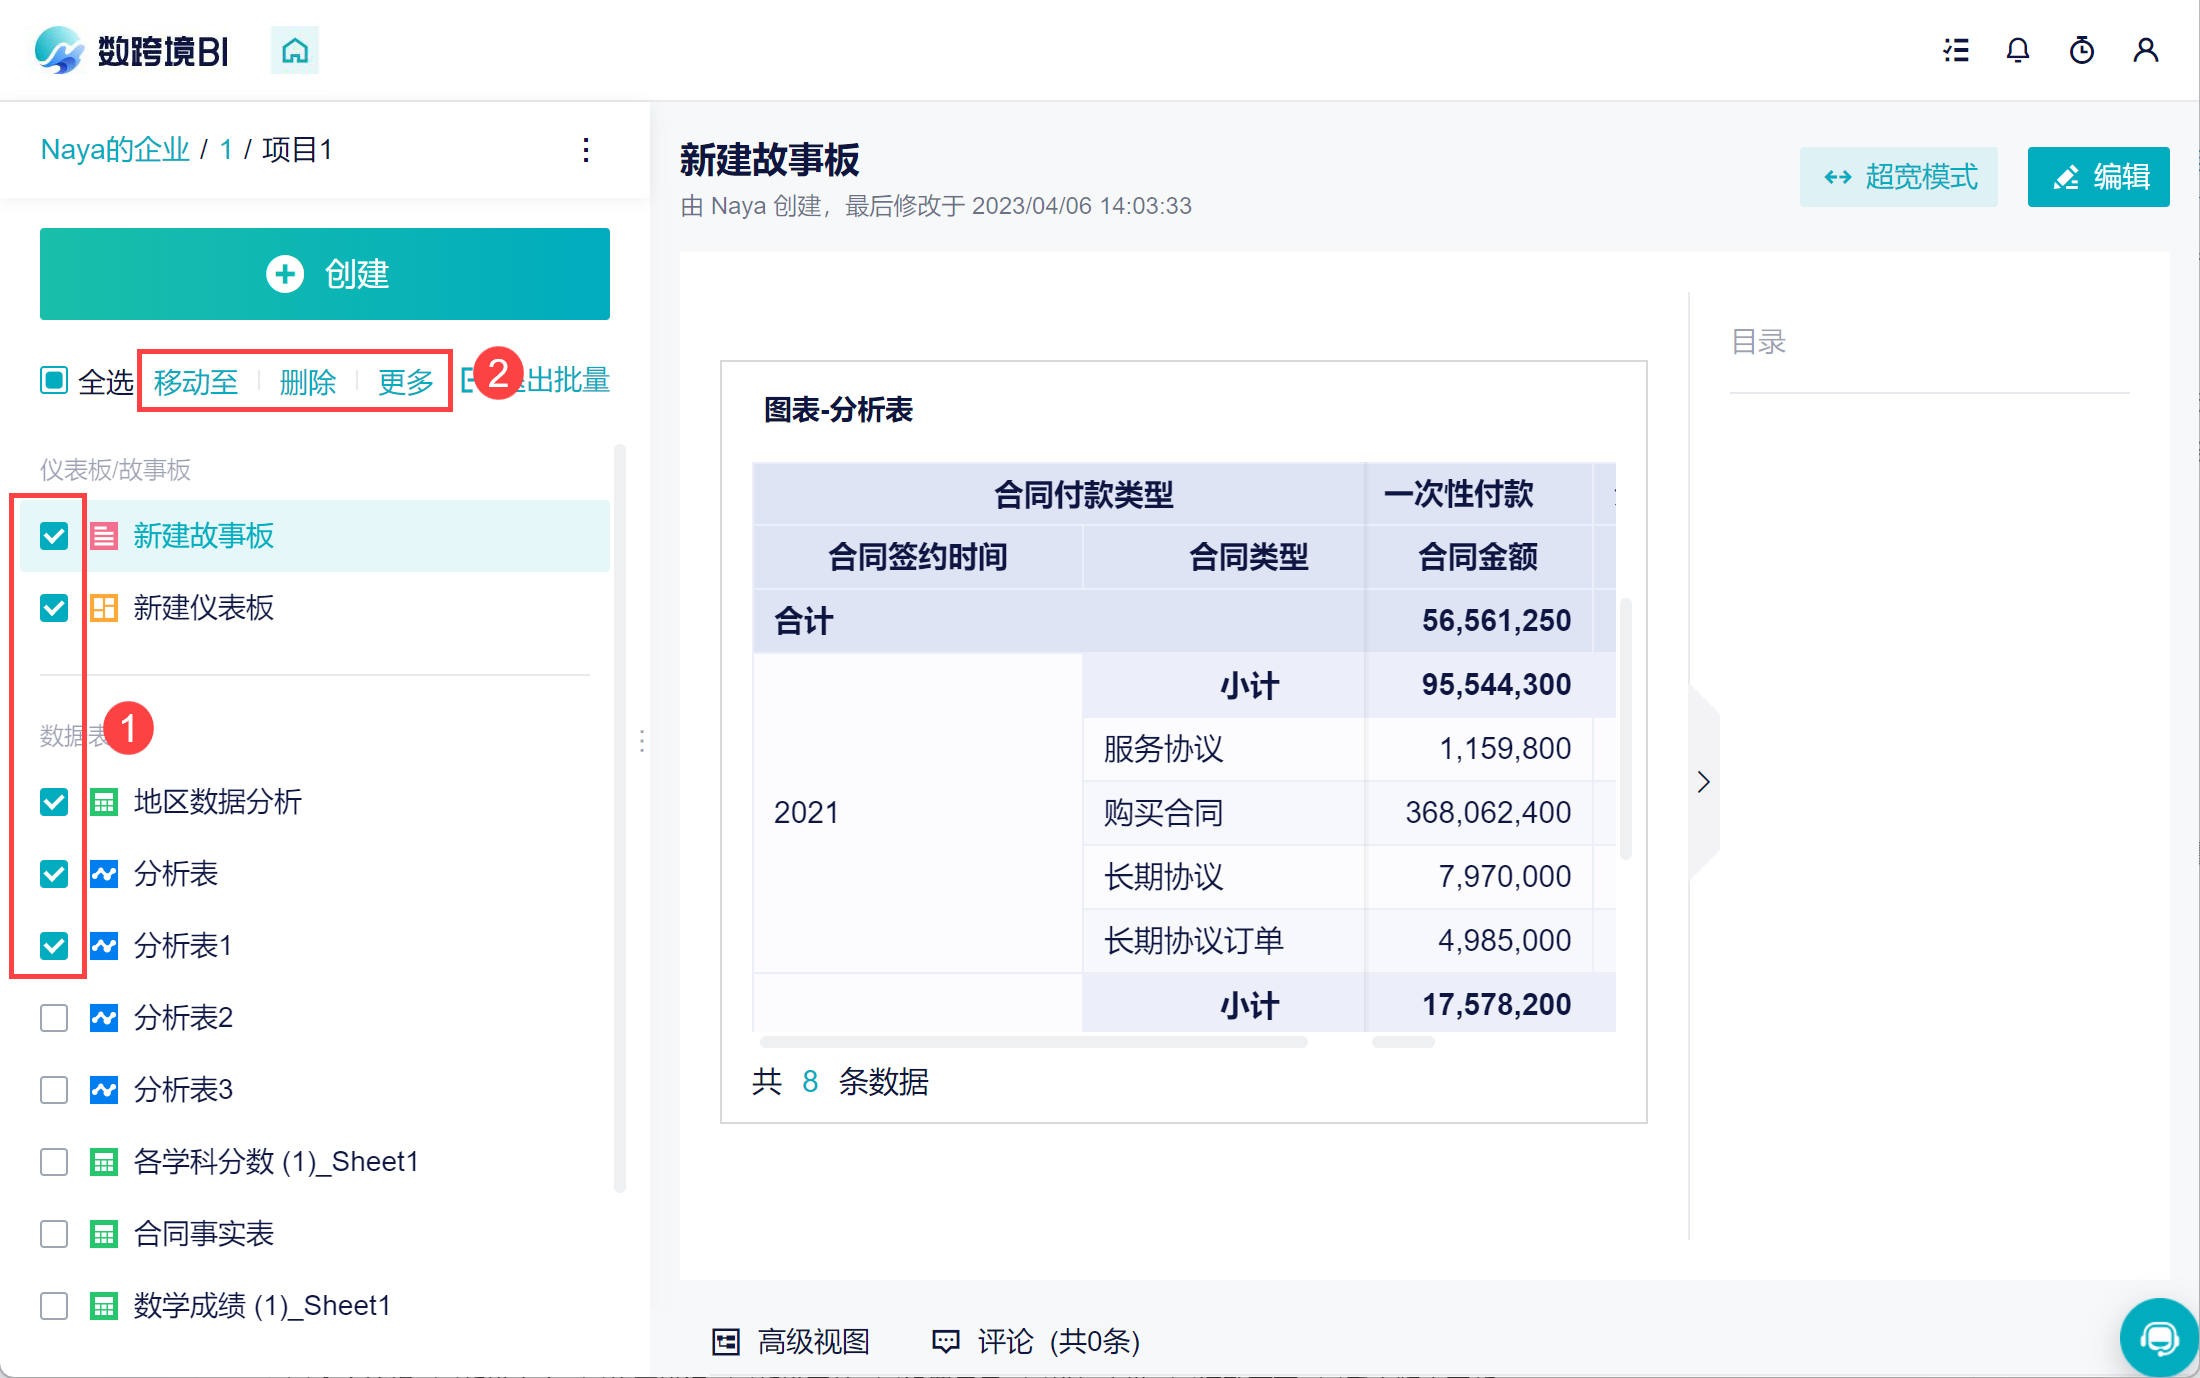This screenshot has width=2200, height=1378.
Task: Collapse the 目录 panel with chevron arrow
Action: [1703, 782]
